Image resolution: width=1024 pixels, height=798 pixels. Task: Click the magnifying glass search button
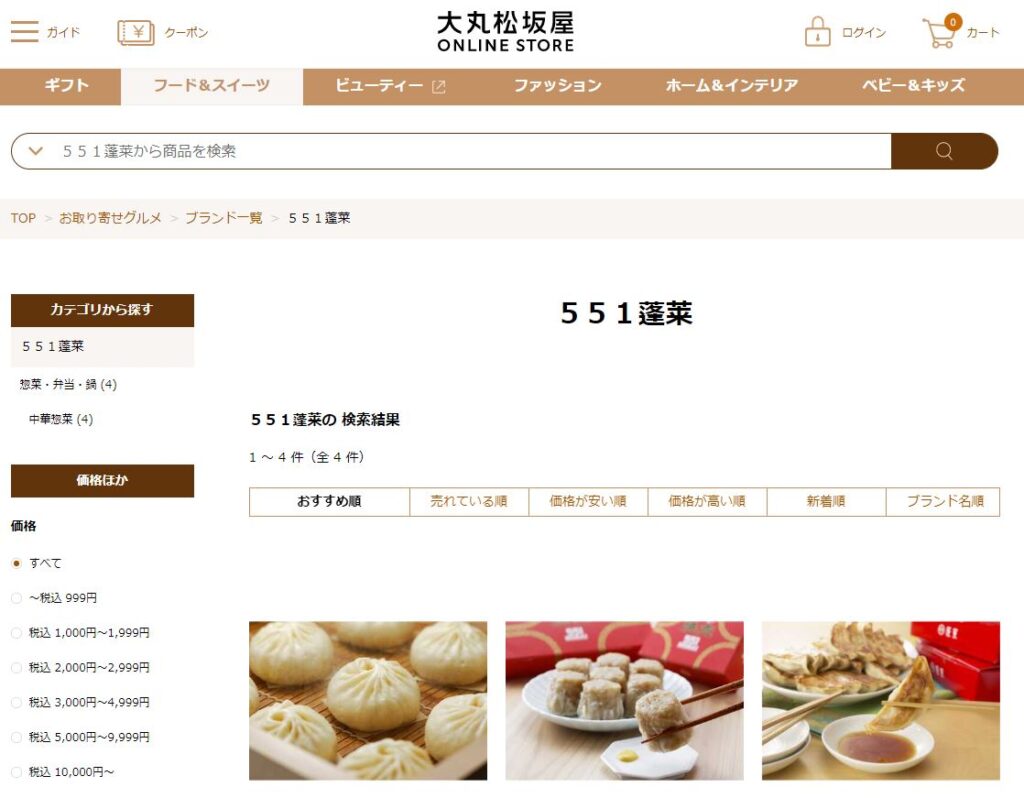[x=944, y=151]
